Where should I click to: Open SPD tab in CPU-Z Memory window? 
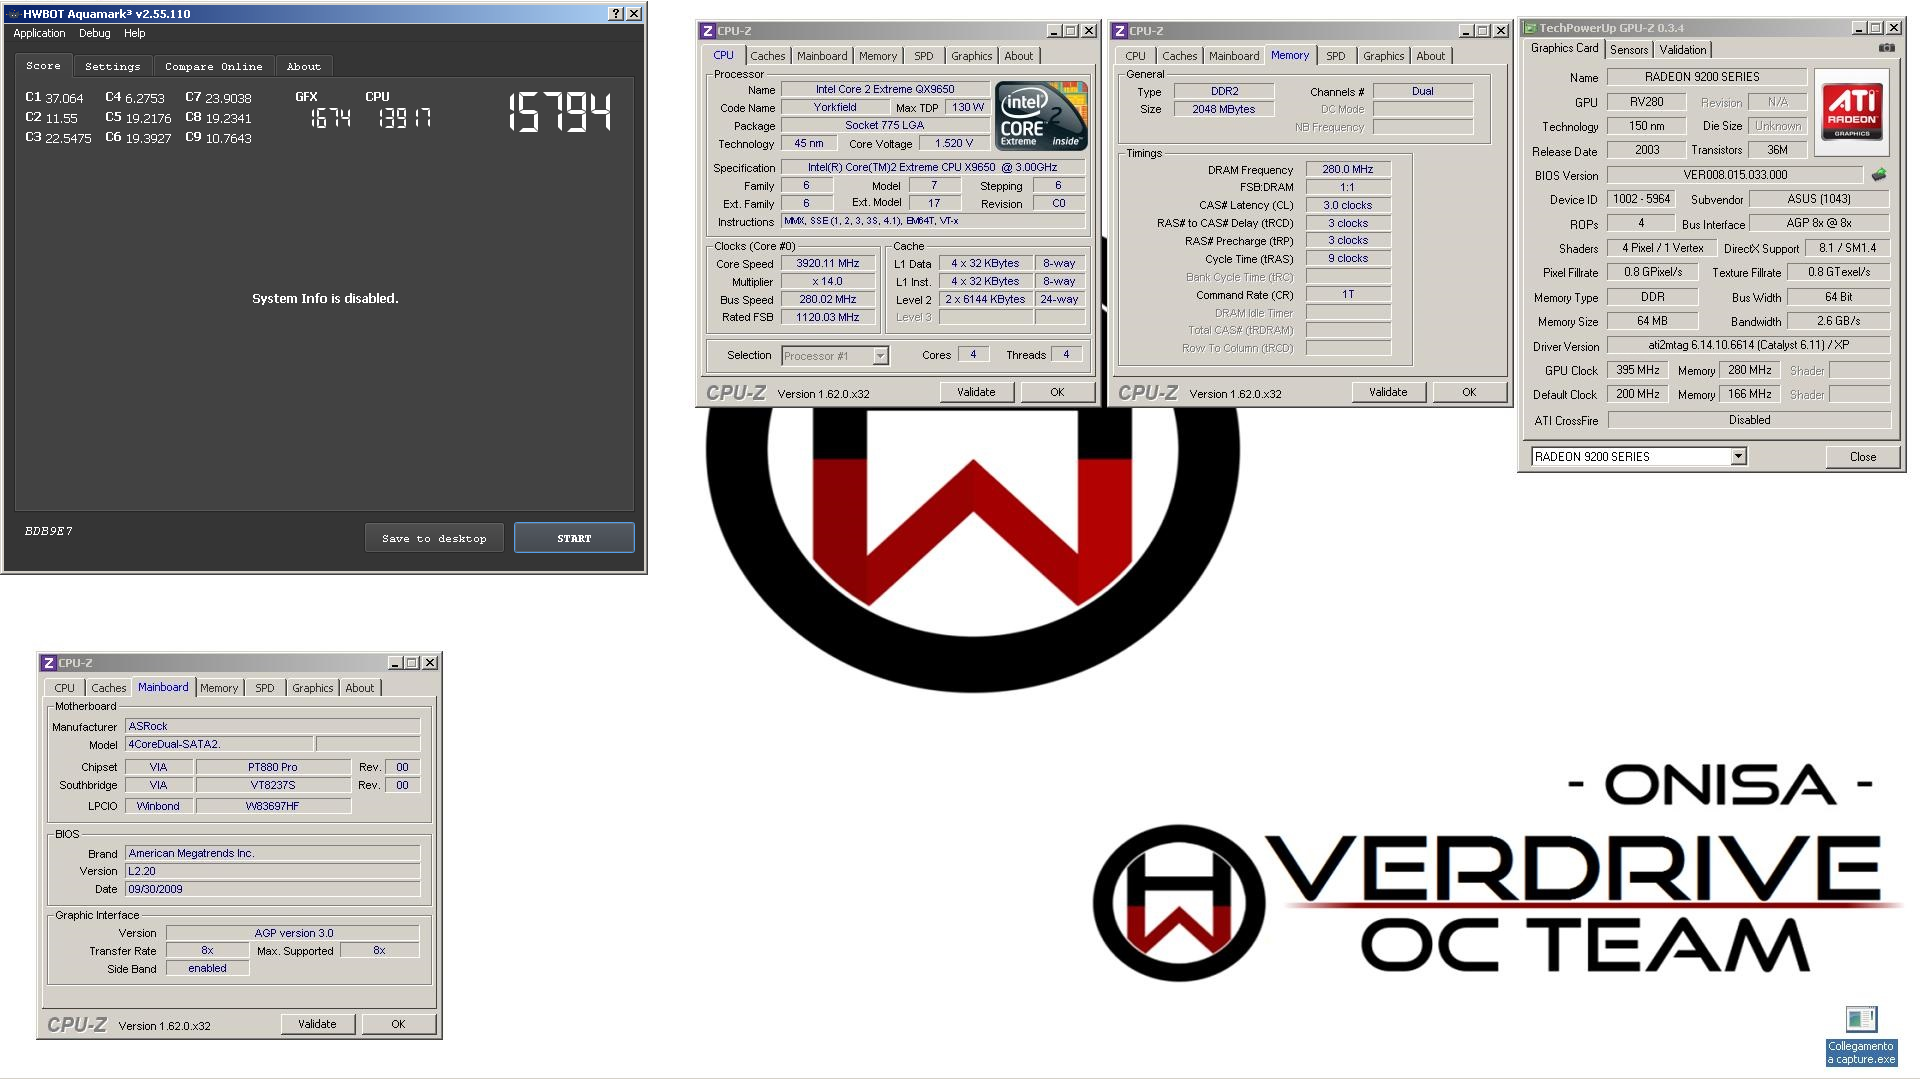[1335, 56]
